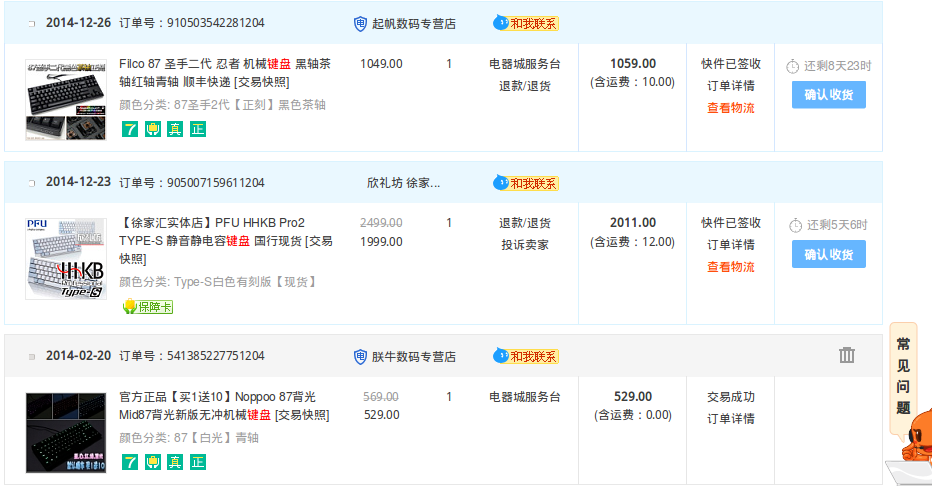Tick the checkbox for 2014-12-23 order

point(31,183)
